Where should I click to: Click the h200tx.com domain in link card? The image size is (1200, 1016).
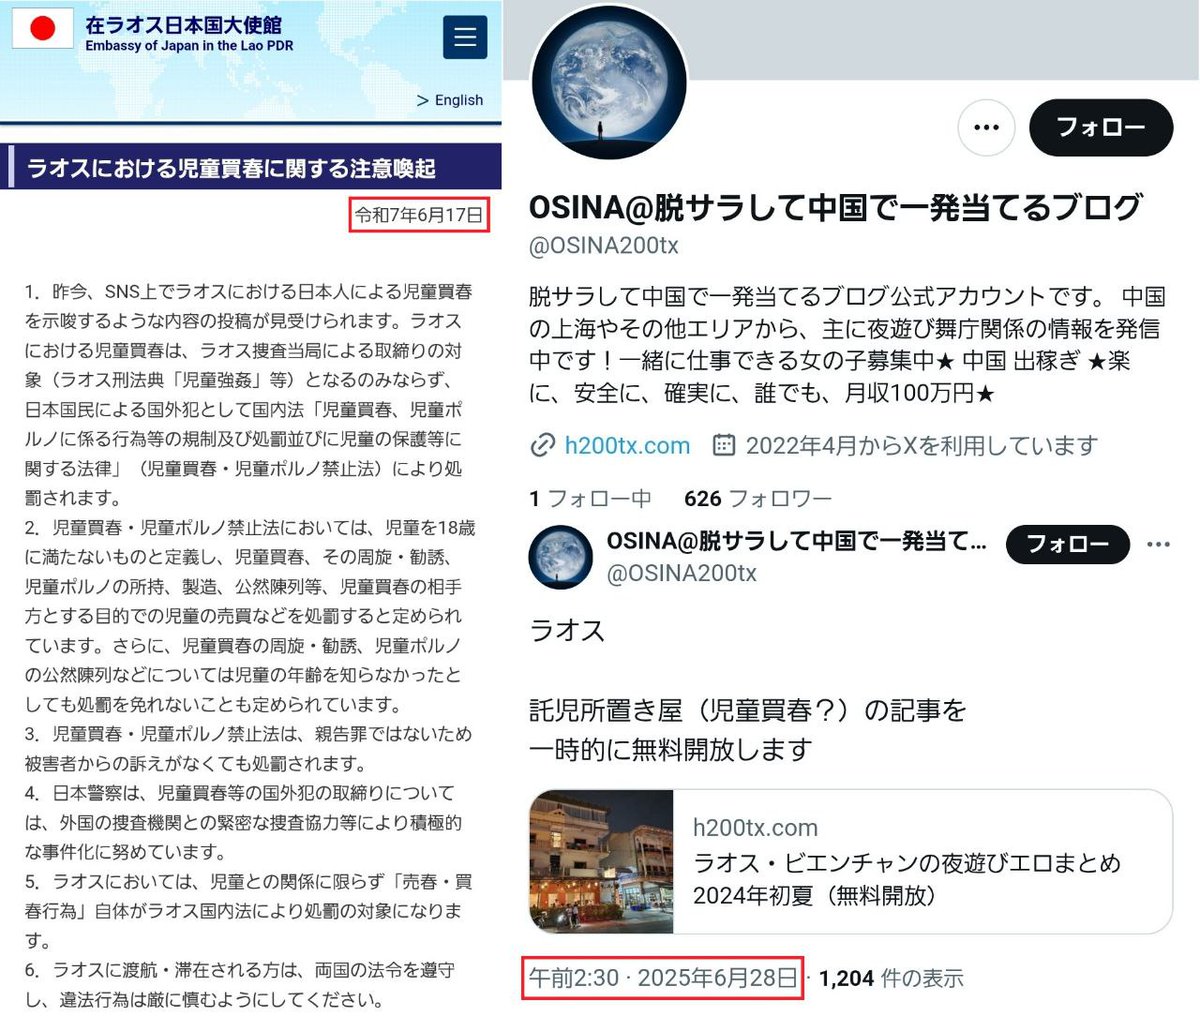(x=755, y=827)
